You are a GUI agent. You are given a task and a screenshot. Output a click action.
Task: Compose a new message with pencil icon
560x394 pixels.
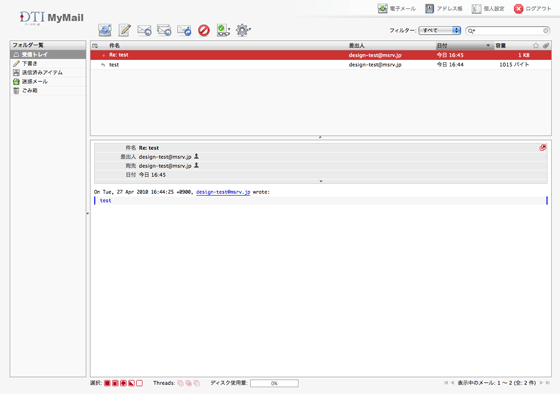(x=124, y=30)
